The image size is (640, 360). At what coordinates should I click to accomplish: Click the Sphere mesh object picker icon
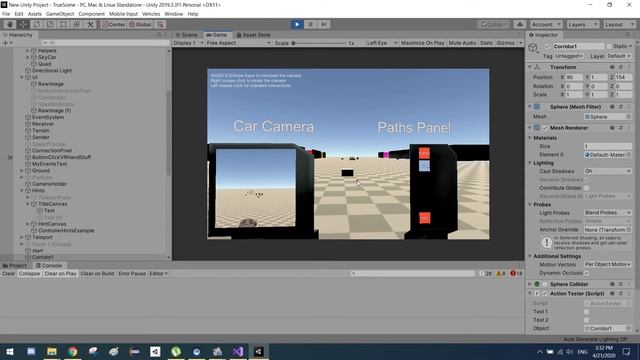click(x=629, y=117)
